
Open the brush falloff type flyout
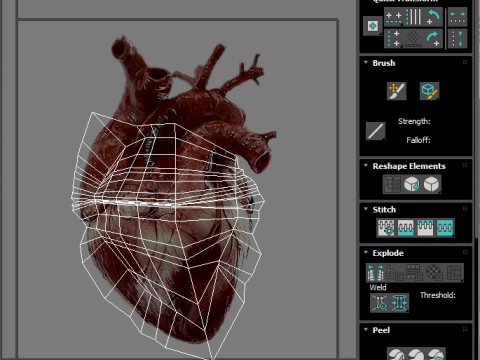pyautogui.click(x=376, y=131)
